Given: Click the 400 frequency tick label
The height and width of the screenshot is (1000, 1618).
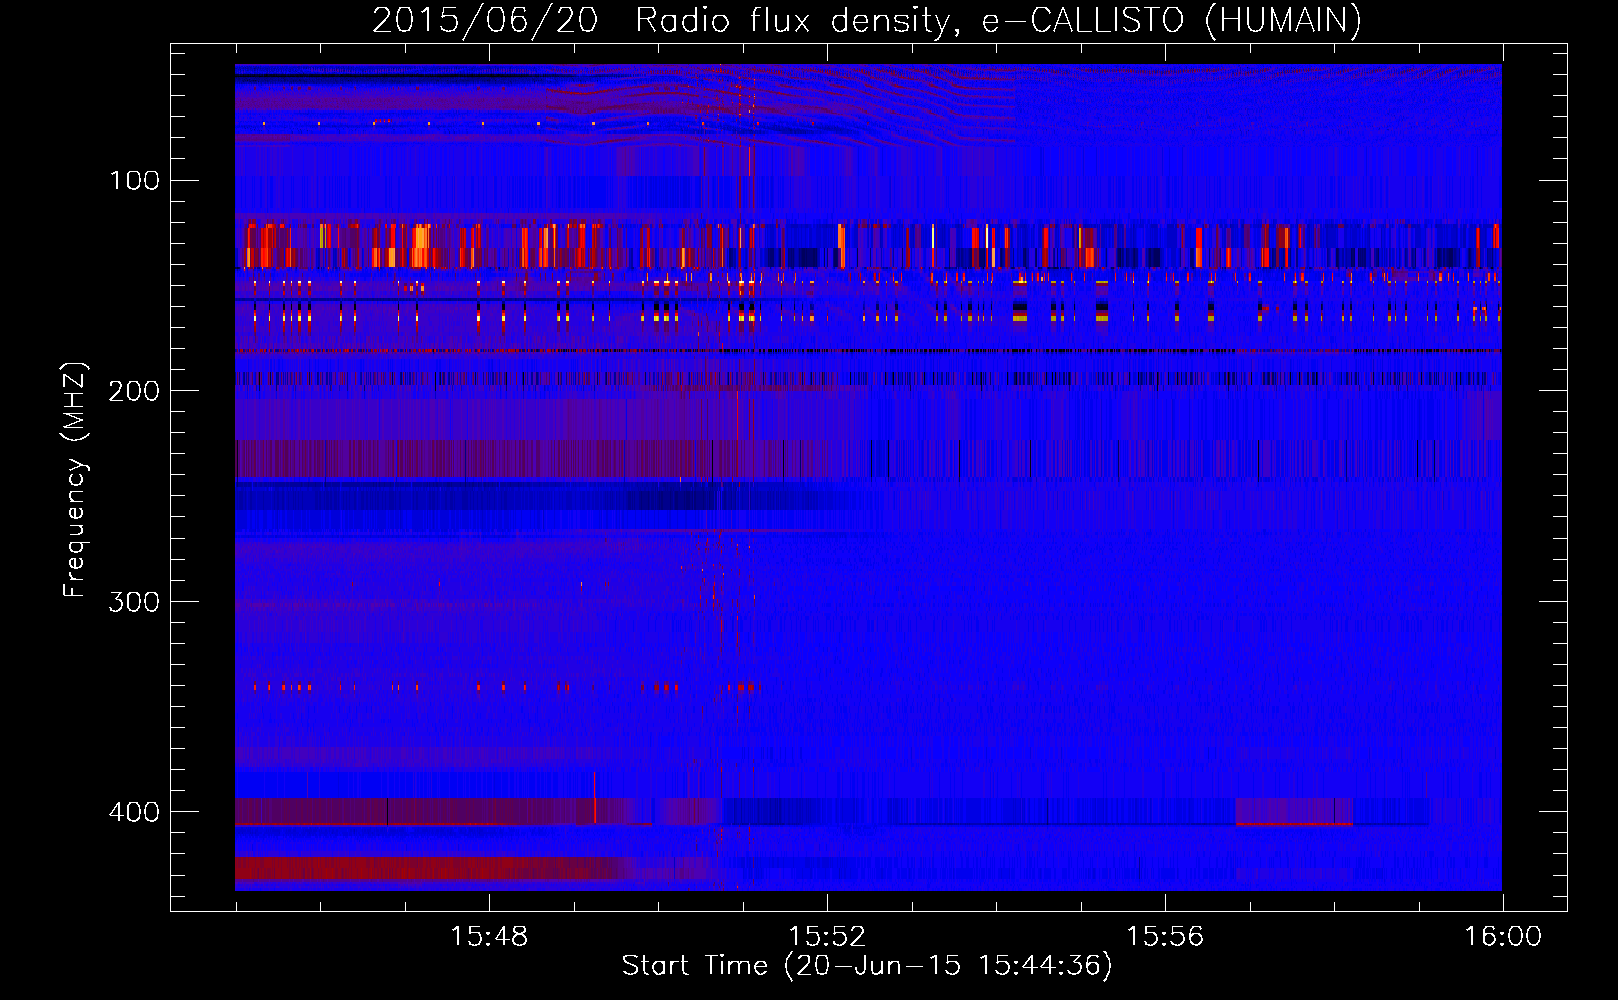Looking at the screenshot, I should (134, 812).
